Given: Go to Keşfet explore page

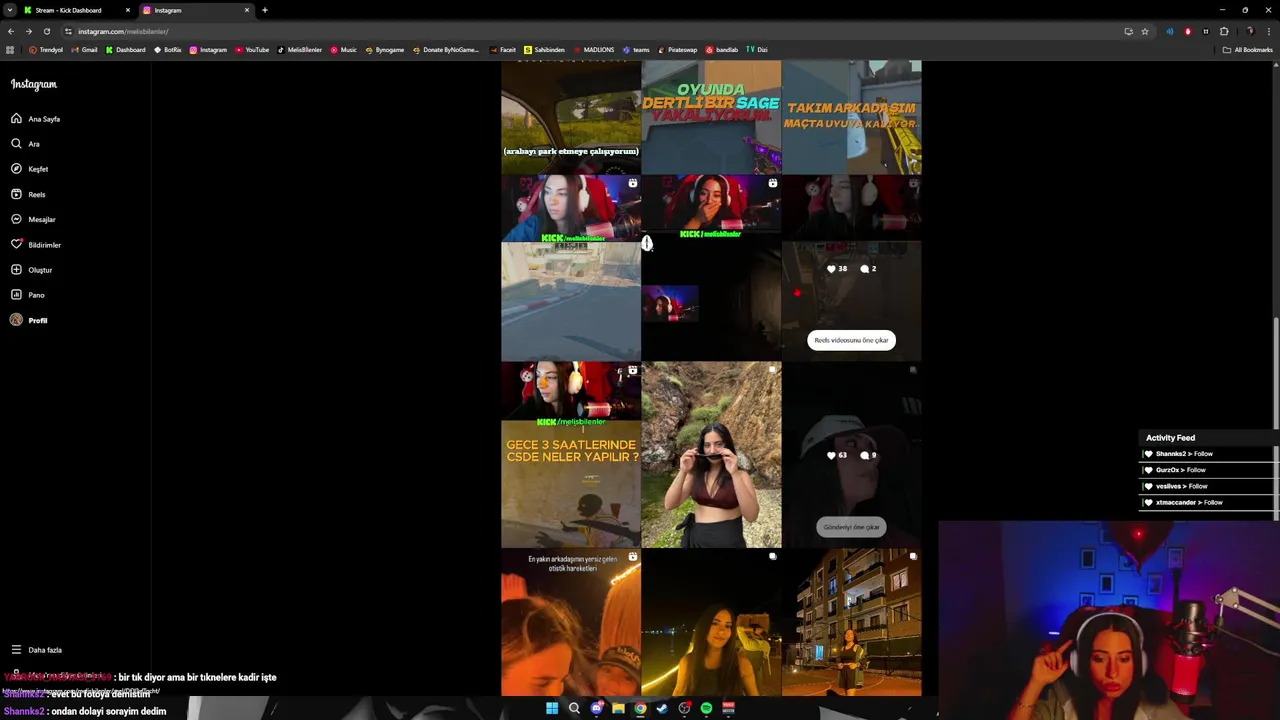Looking at the screenshot, I should click(x=29, y=169).
